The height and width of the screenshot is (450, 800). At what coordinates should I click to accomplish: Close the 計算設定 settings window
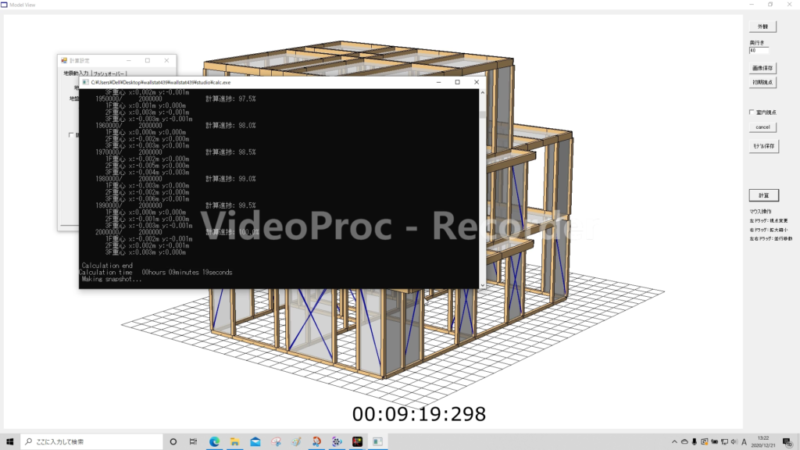tap(166, 60)
